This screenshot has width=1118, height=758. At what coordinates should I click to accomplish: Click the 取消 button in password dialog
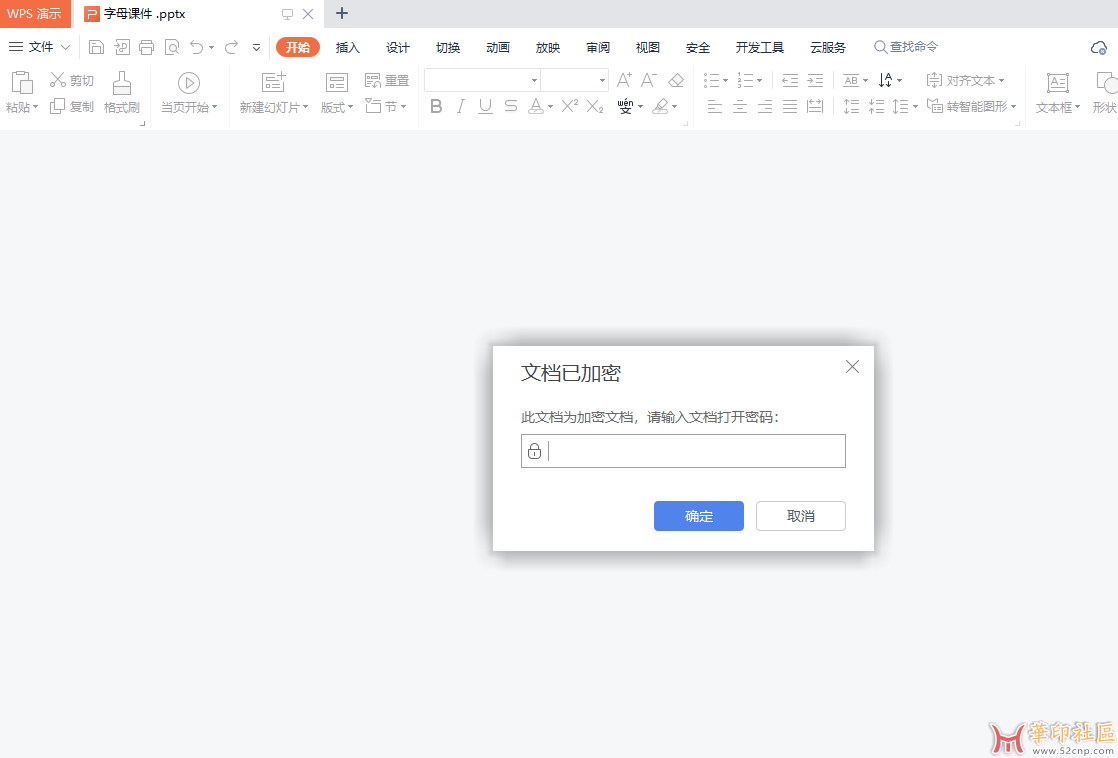pos(800,516)
